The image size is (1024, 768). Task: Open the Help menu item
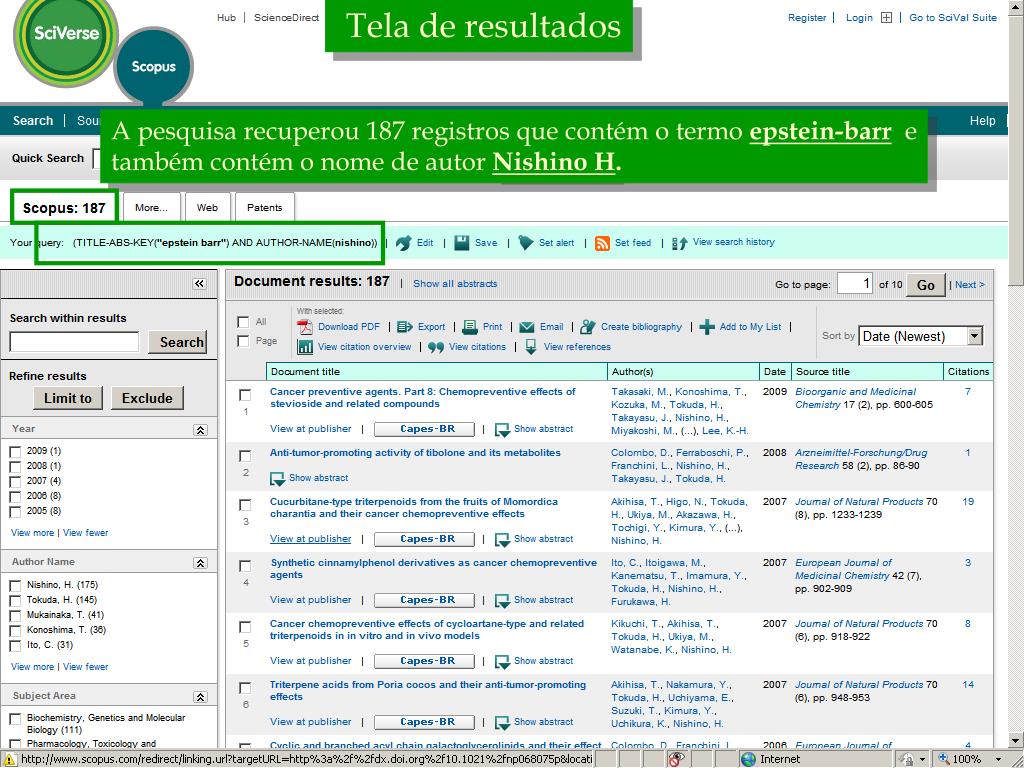(982, 121)
